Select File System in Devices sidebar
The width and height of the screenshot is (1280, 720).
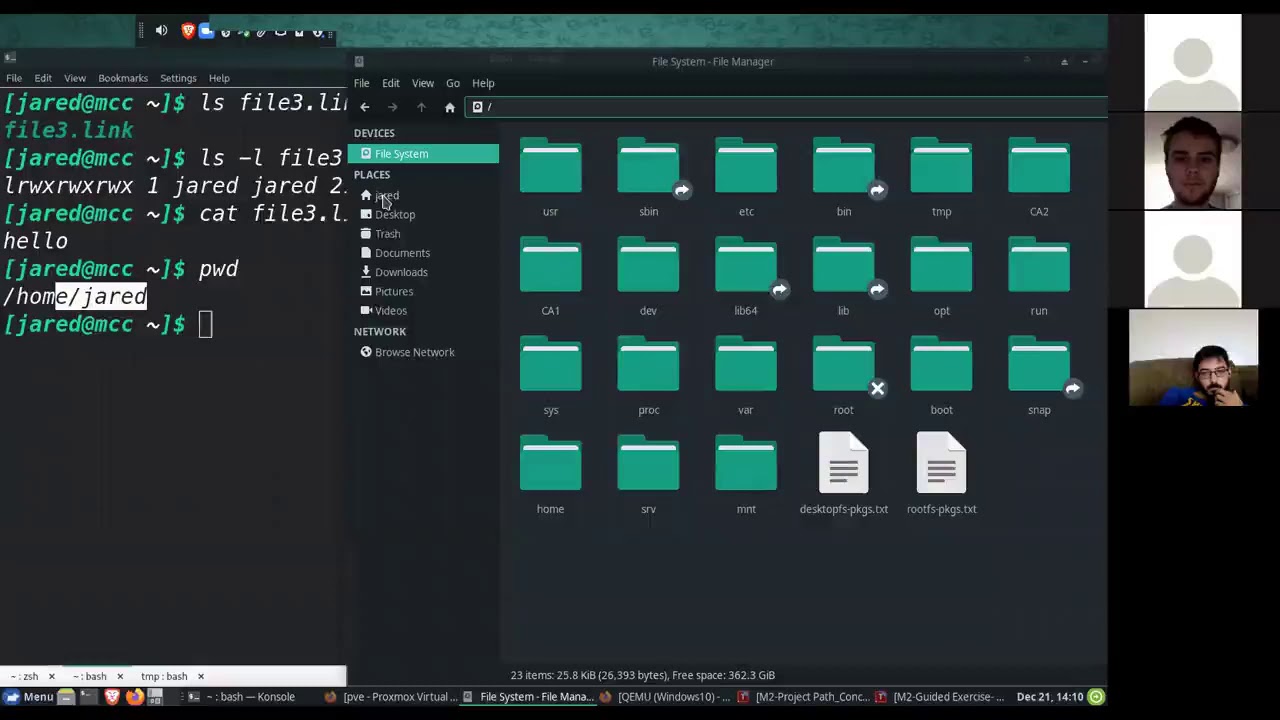[423, 154]
